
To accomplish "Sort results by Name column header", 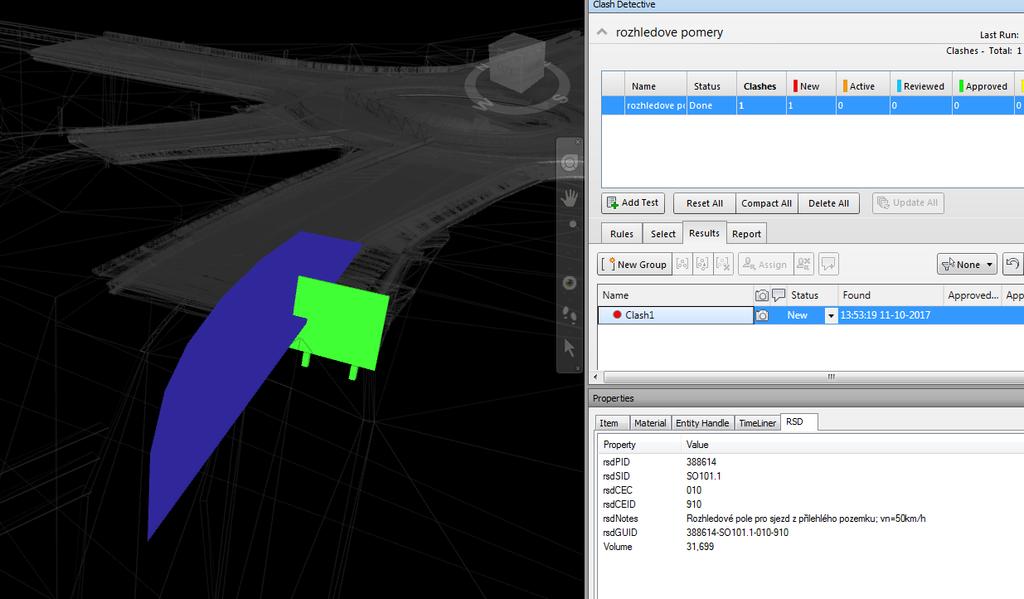I will 675,295.
